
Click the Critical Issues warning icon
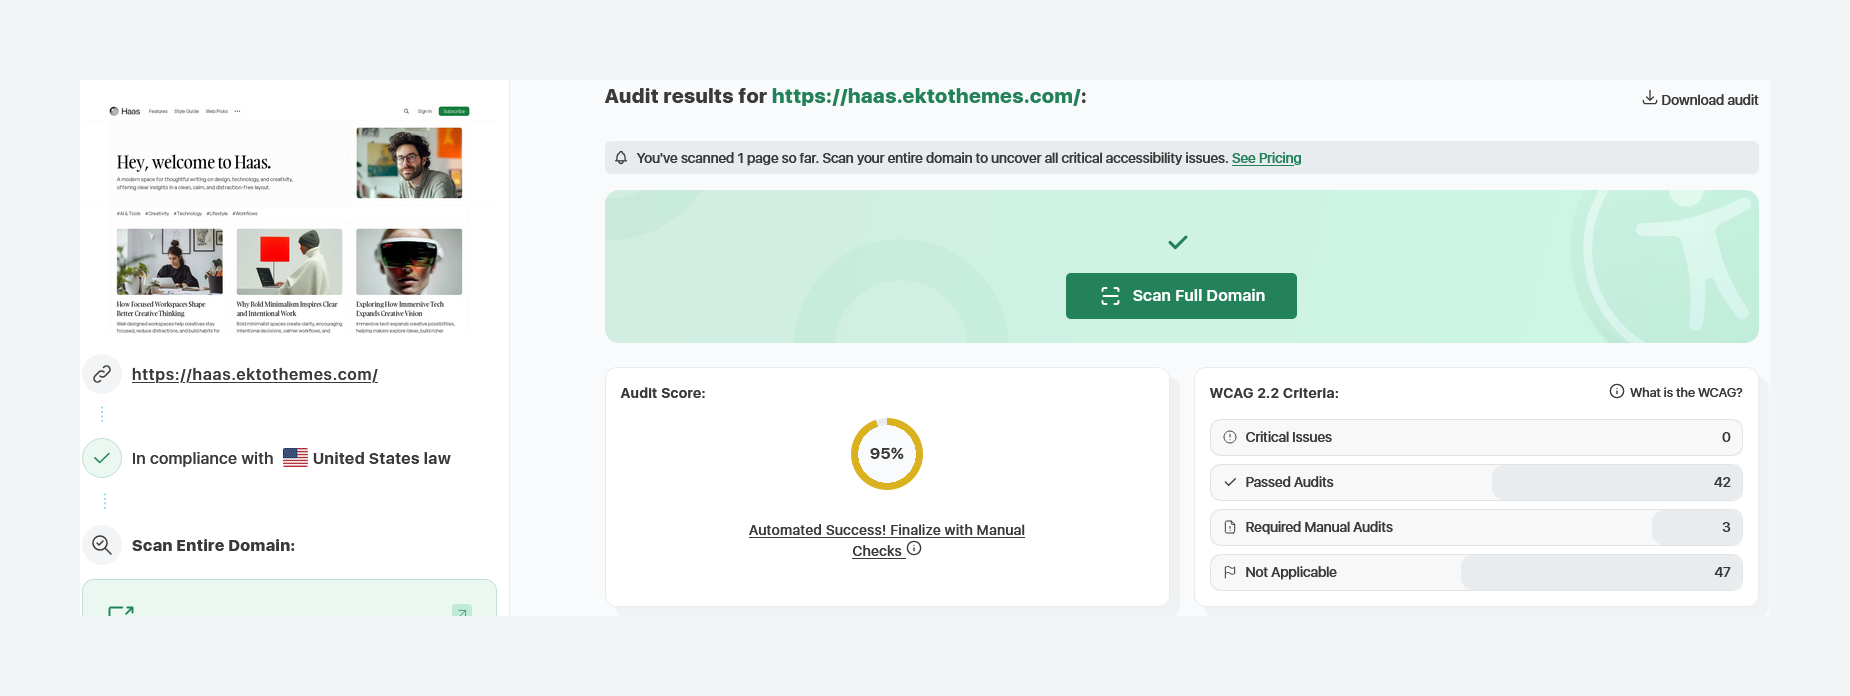(1230, 437)
